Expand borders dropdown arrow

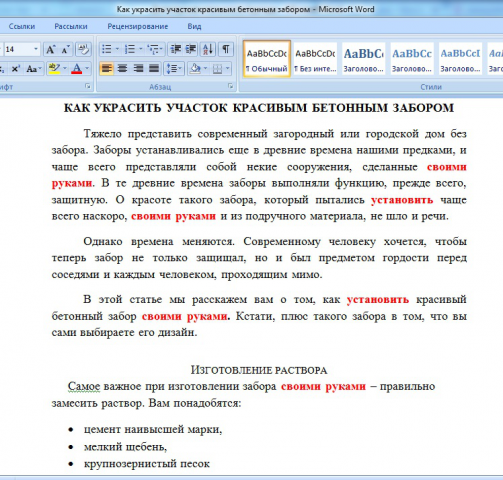[227, 69]
